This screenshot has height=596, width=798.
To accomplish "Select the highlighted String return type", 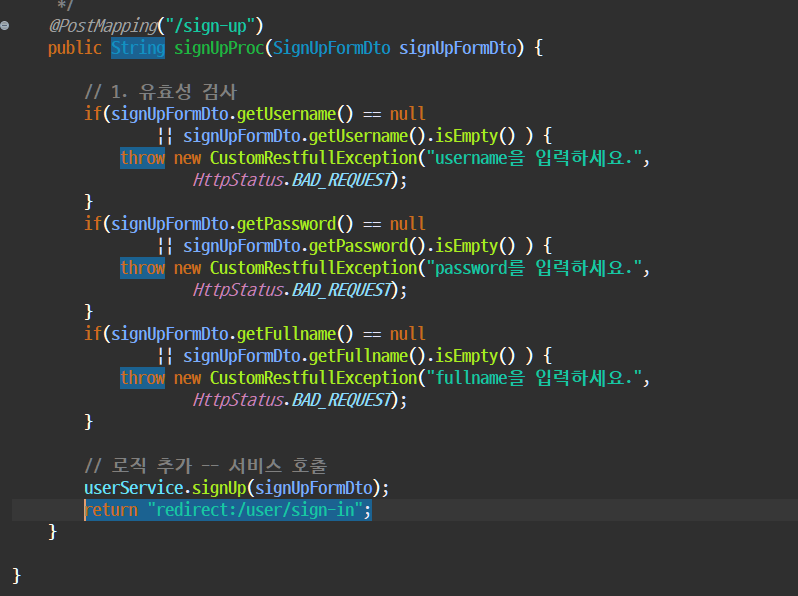I will coord(138,48).
